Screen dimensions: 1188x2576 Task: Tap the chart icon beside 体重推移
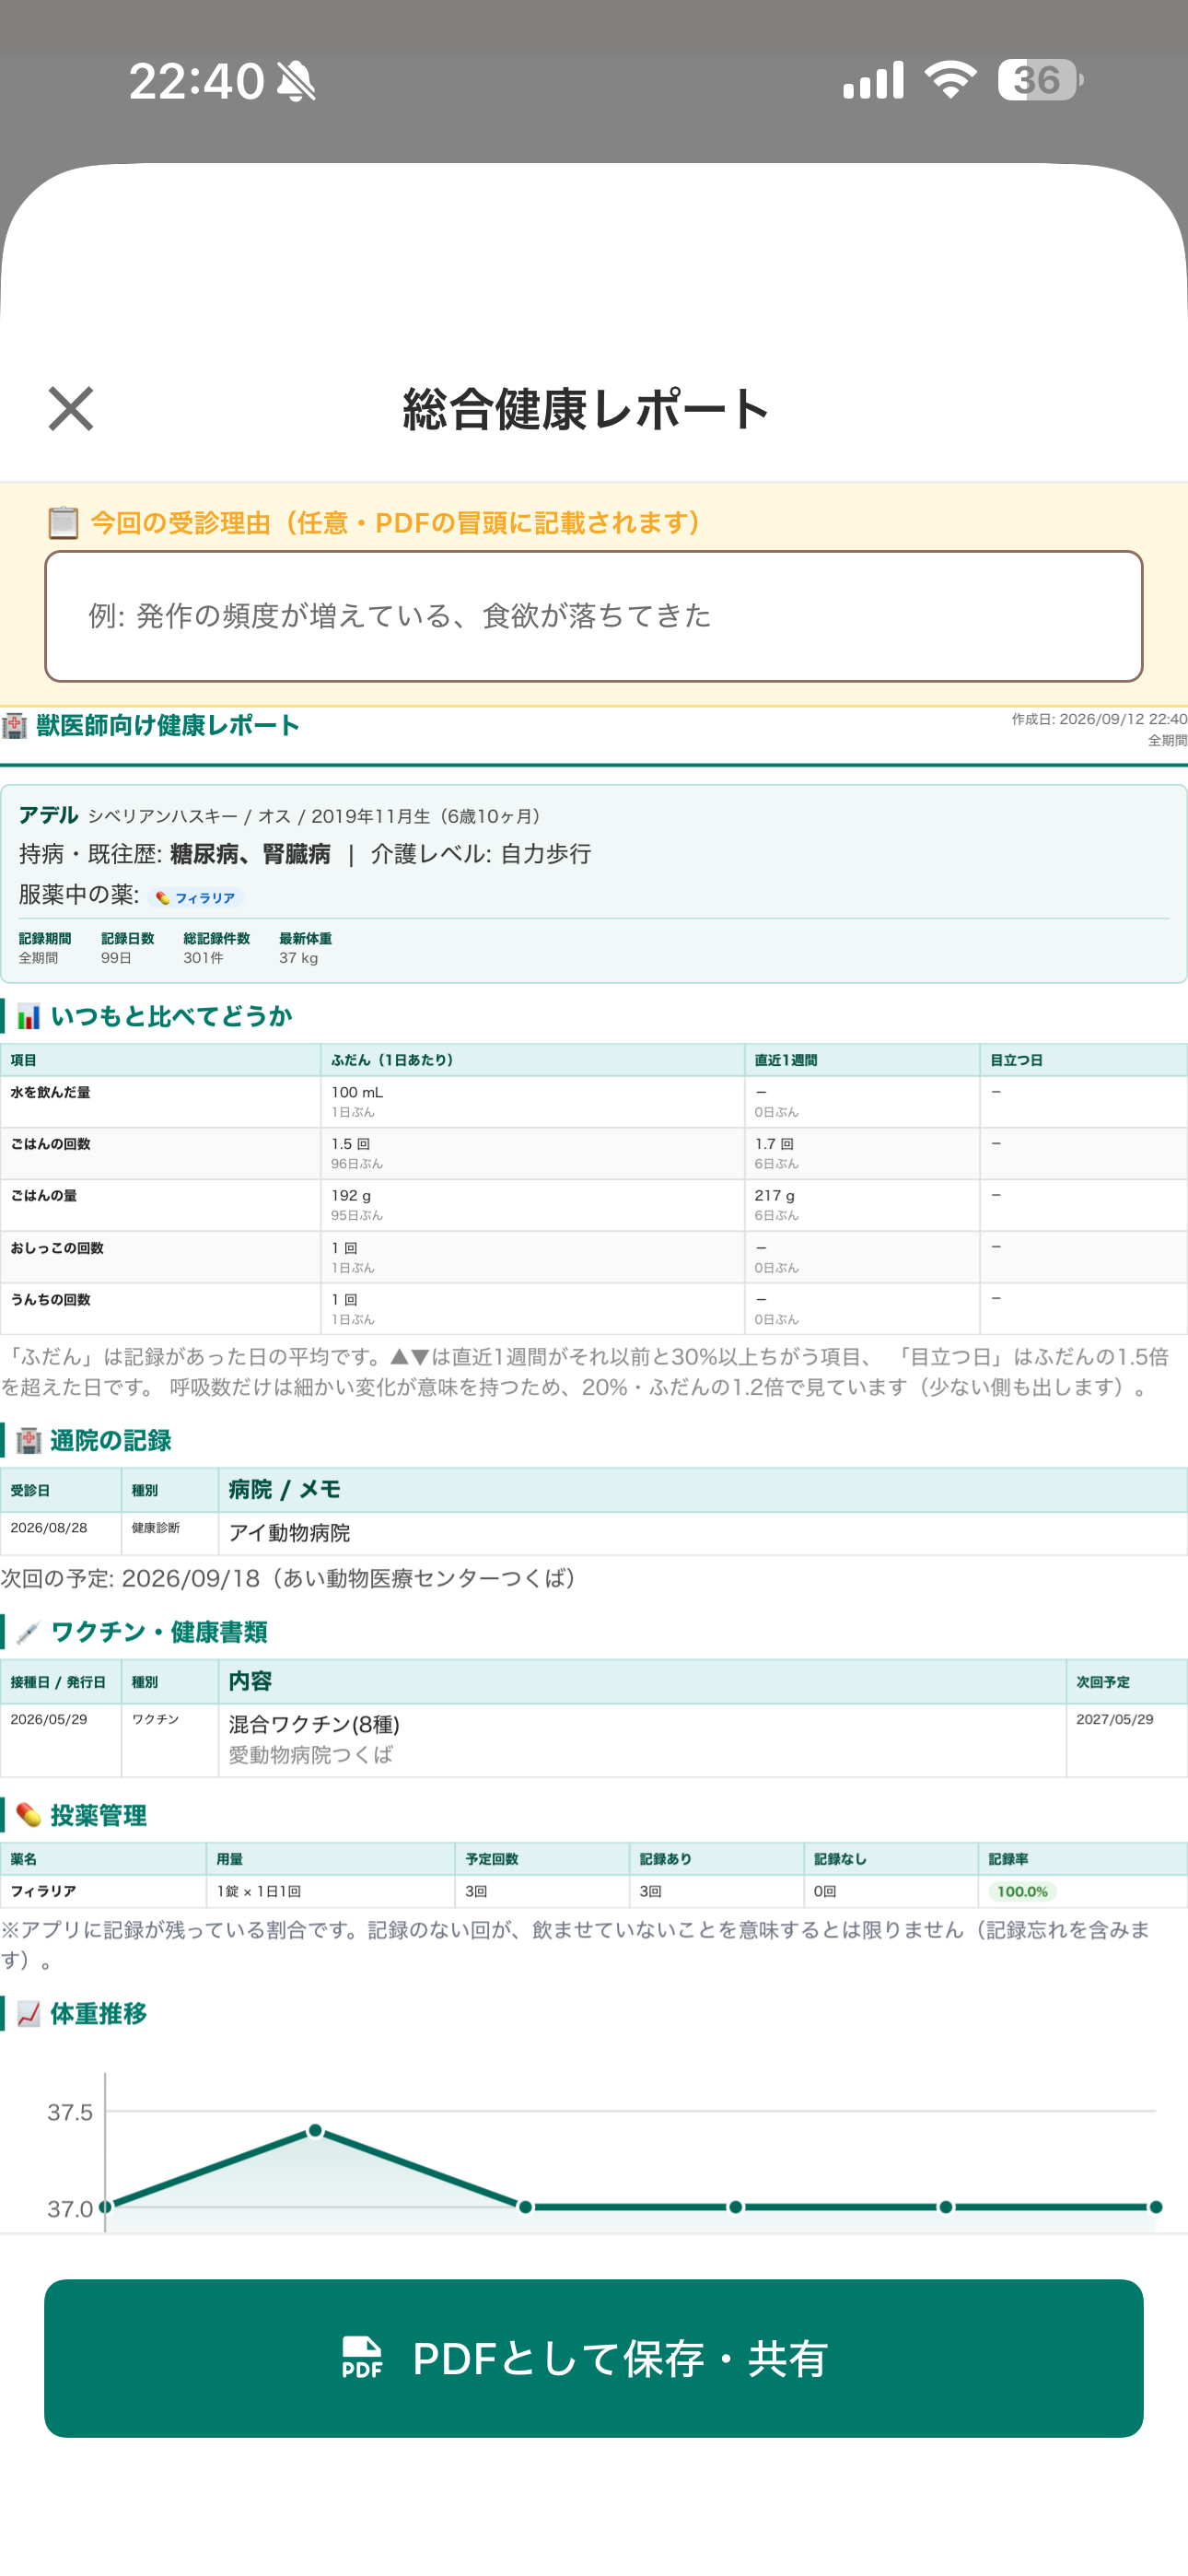(29, 2013)
